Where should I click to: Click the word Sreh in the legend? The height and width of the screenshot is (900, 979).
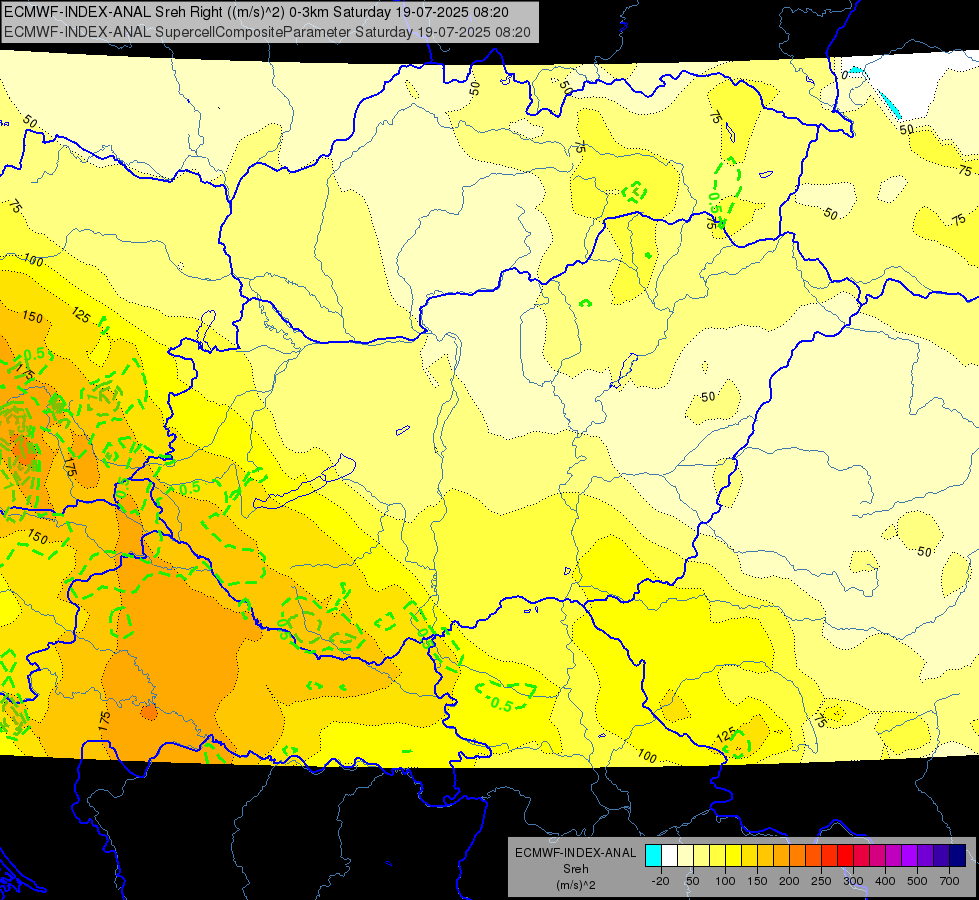[x=575, y=869]
